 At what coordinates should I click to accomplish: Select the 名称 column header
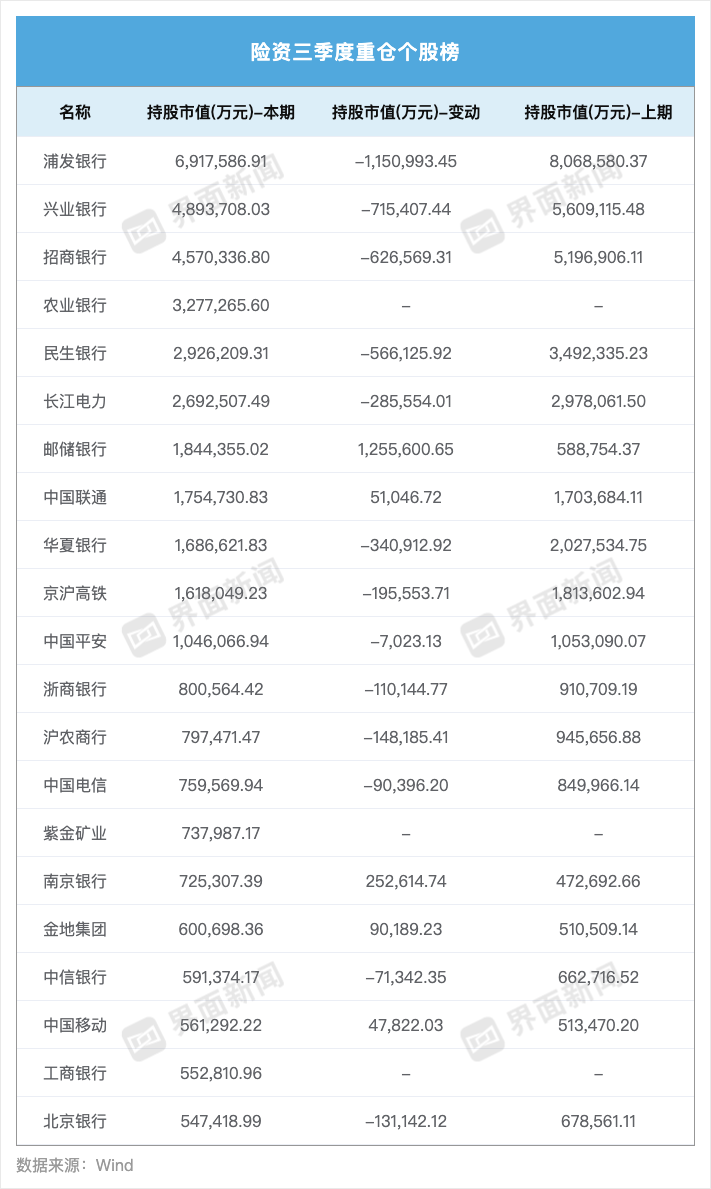pyautogui.click(x=75, y=113)
